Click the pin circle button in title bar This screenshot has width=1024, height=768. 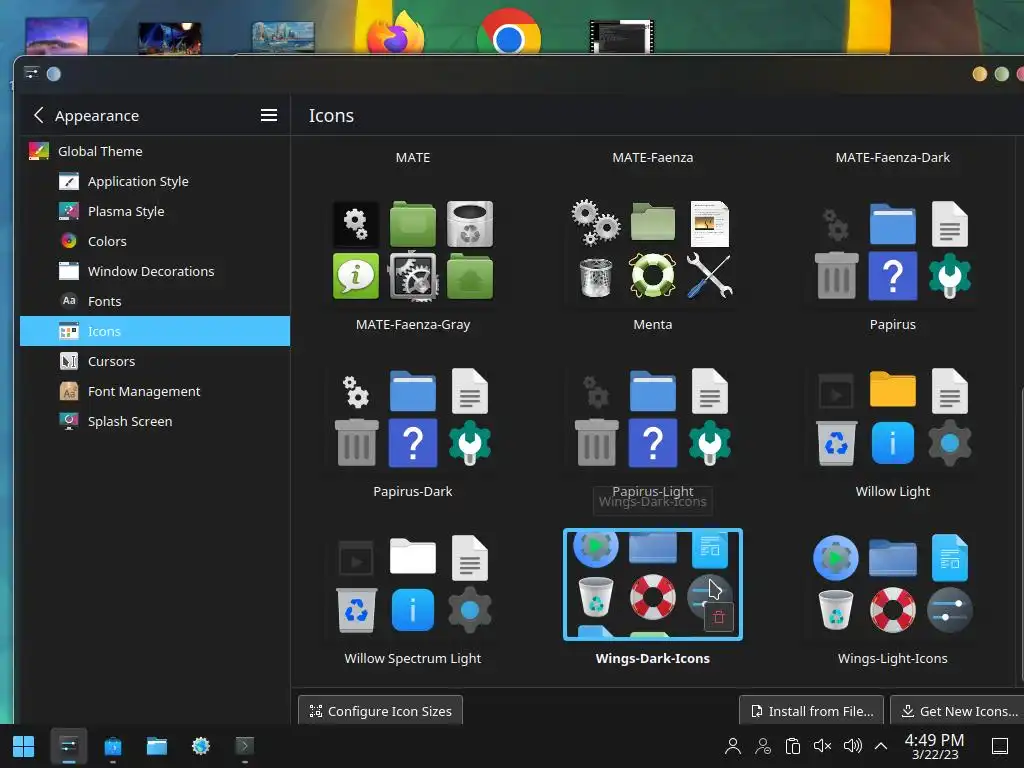(54, 74)
